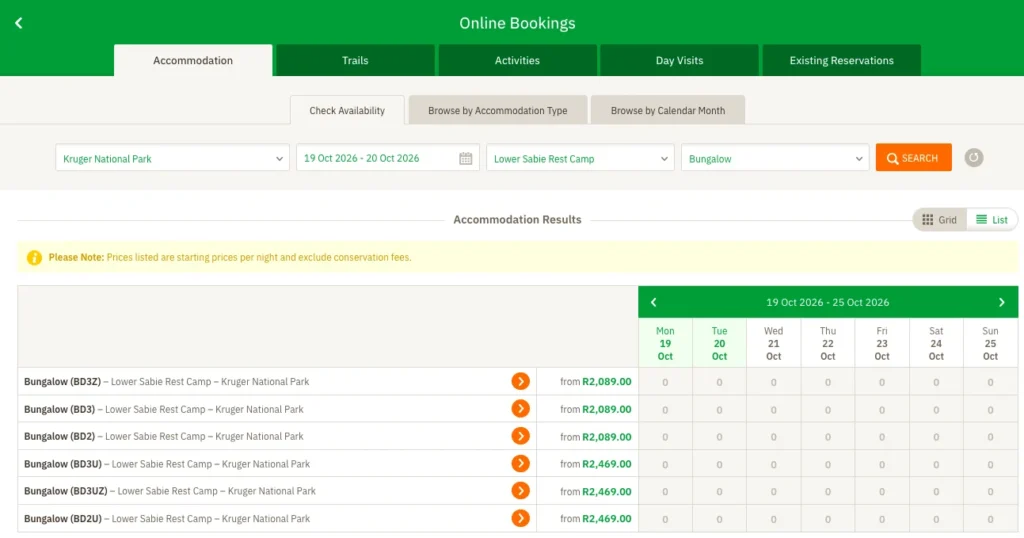This screenshot has height=538, width=1024.
Task: Click the Tue 20 Oct column header
Action: point(719,343)
